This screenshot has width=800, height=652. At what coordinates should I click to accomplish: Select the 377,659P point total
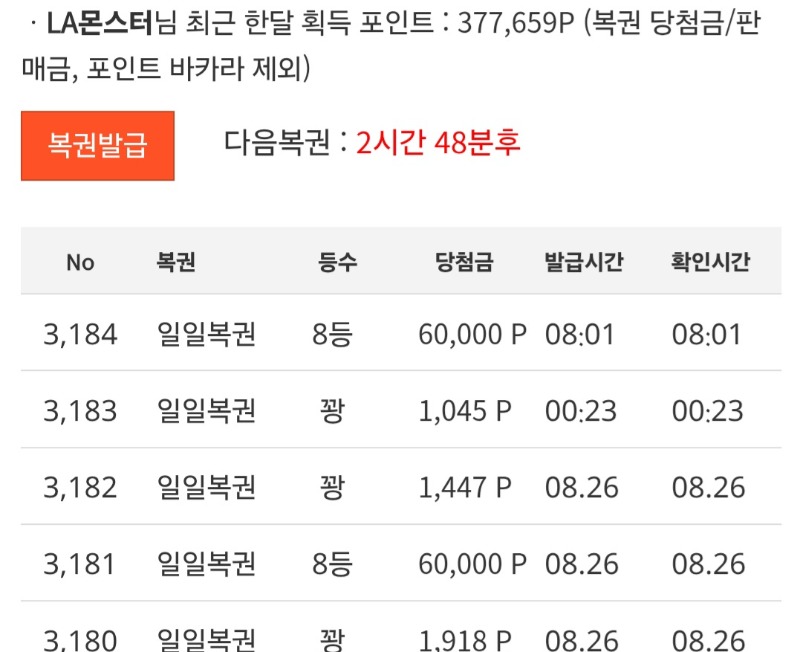[x=516, y=23]
